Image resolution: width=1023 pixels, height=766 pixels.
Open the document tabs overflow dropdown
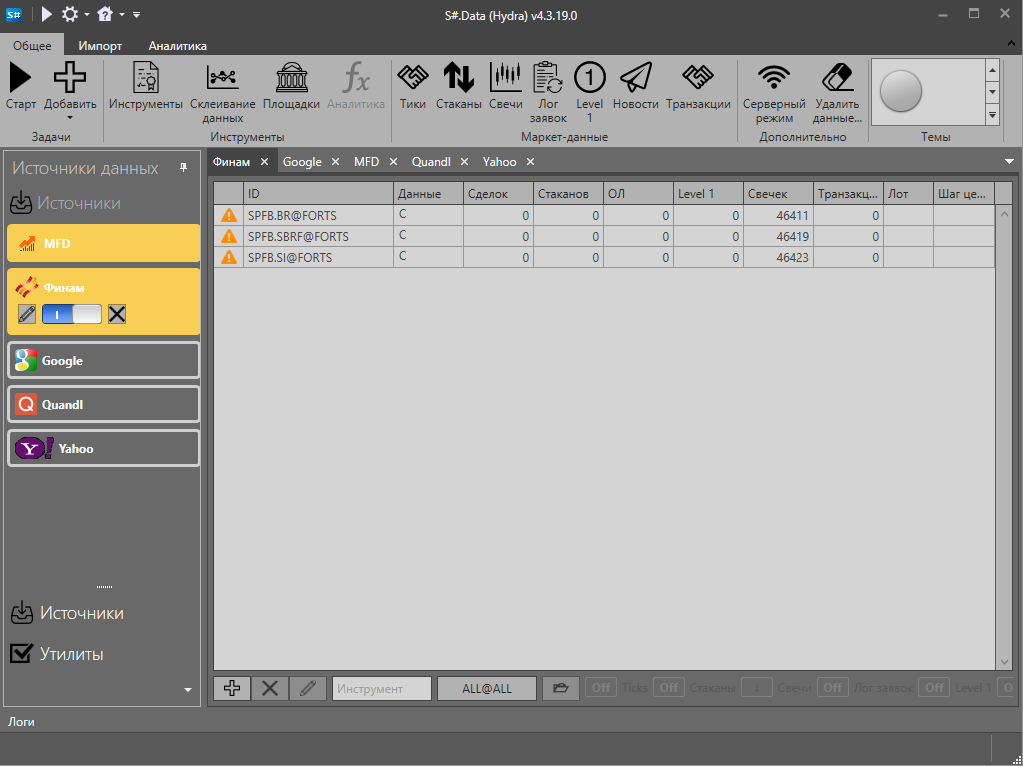(1009, 162)
